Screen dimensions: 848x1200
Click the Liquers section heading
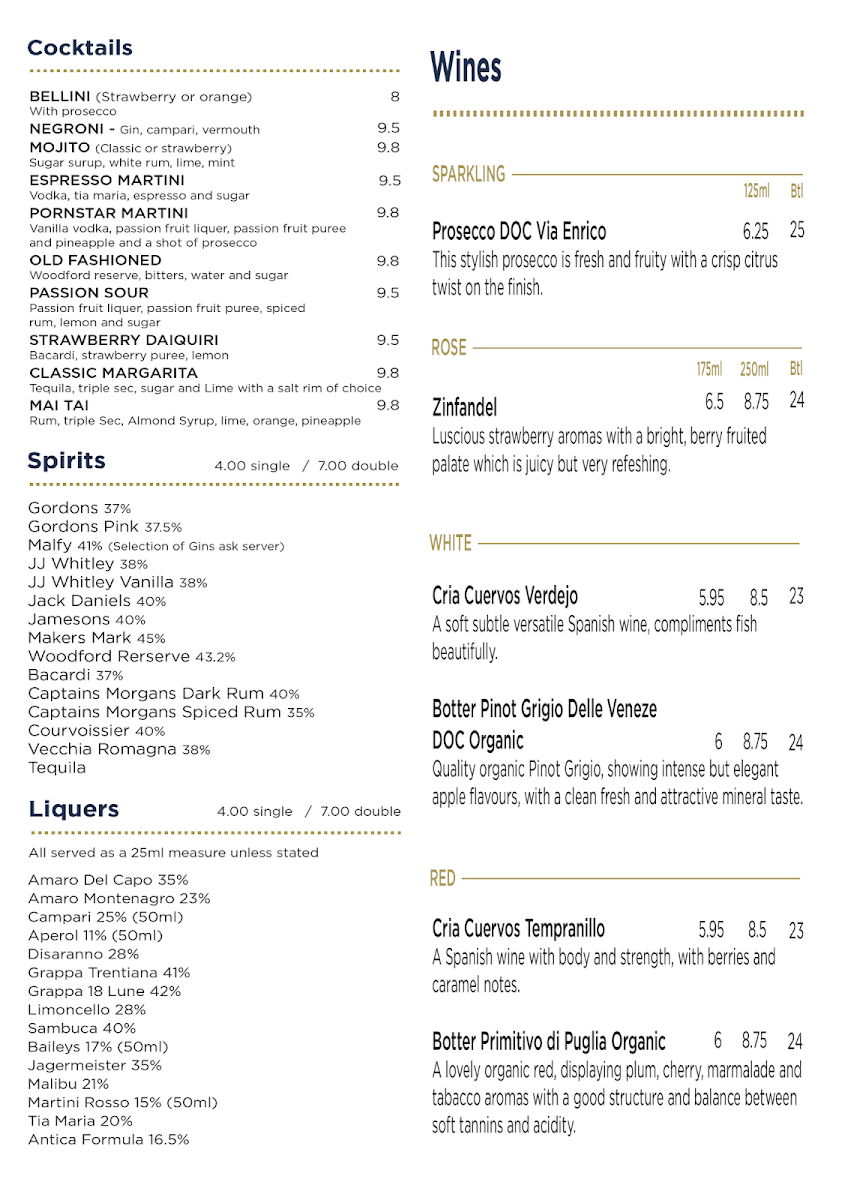[74, 810]
